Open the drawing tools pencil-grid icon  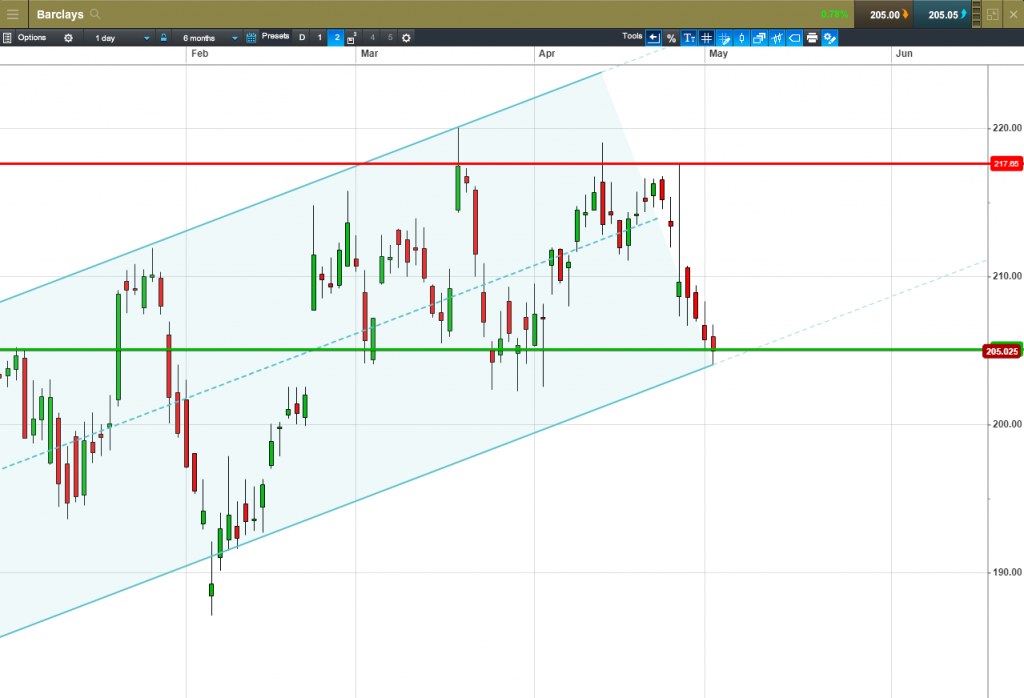point(724,38)
